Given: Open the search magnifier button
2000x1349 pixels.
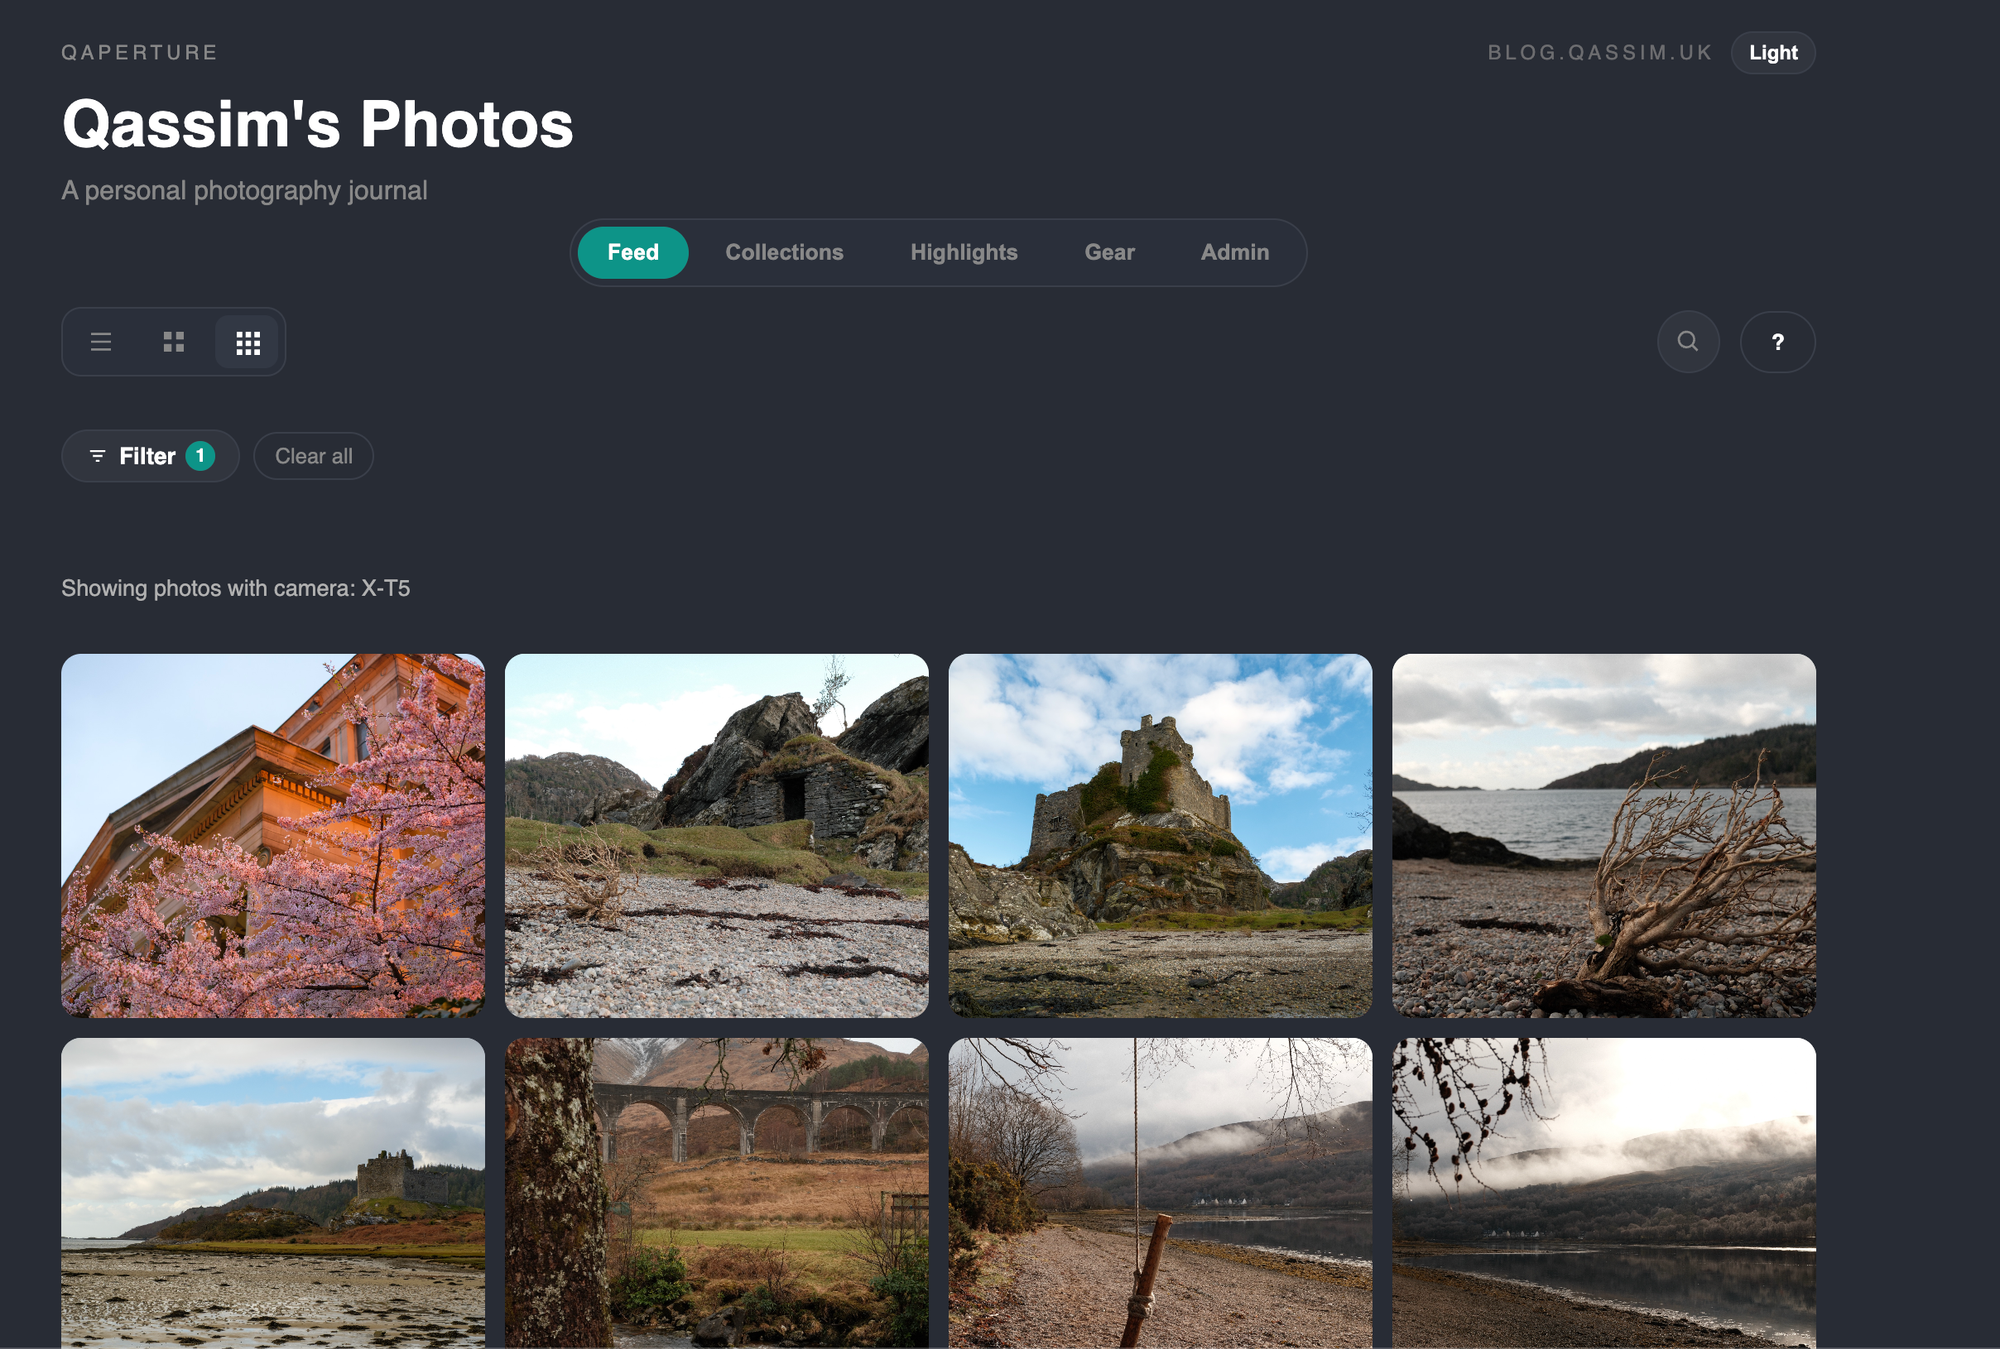Looking at the screenshot, I should 1688,342.
